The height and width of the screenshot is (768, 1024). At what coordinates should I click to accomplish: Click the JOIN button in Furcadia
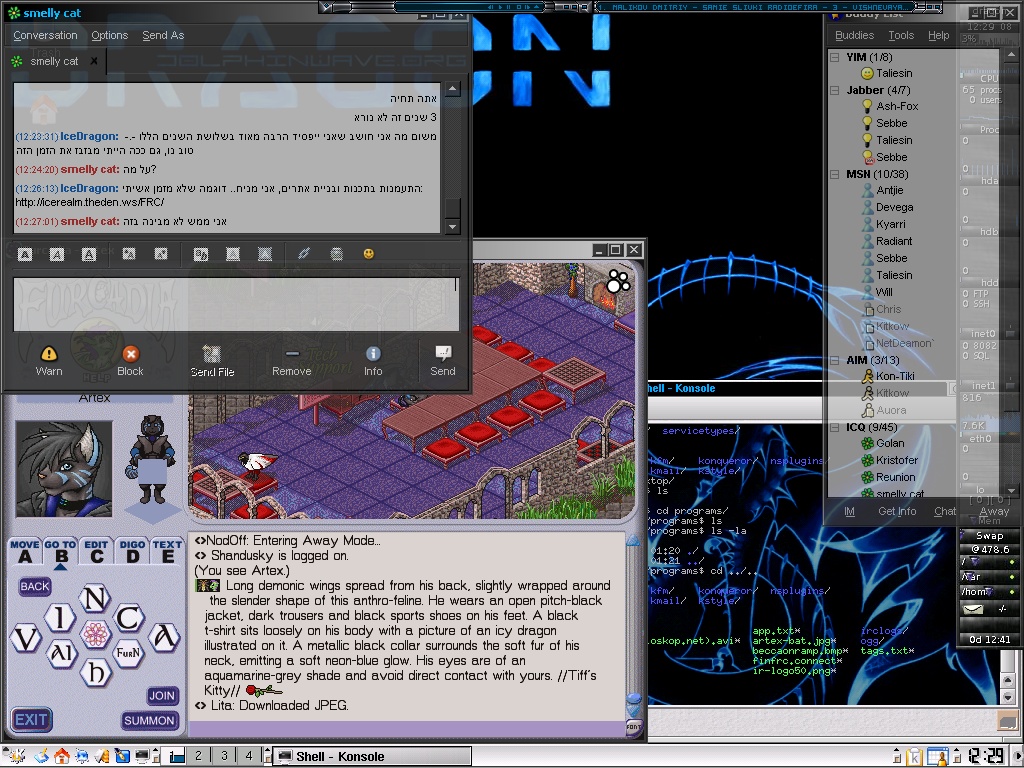click(161, 696)
